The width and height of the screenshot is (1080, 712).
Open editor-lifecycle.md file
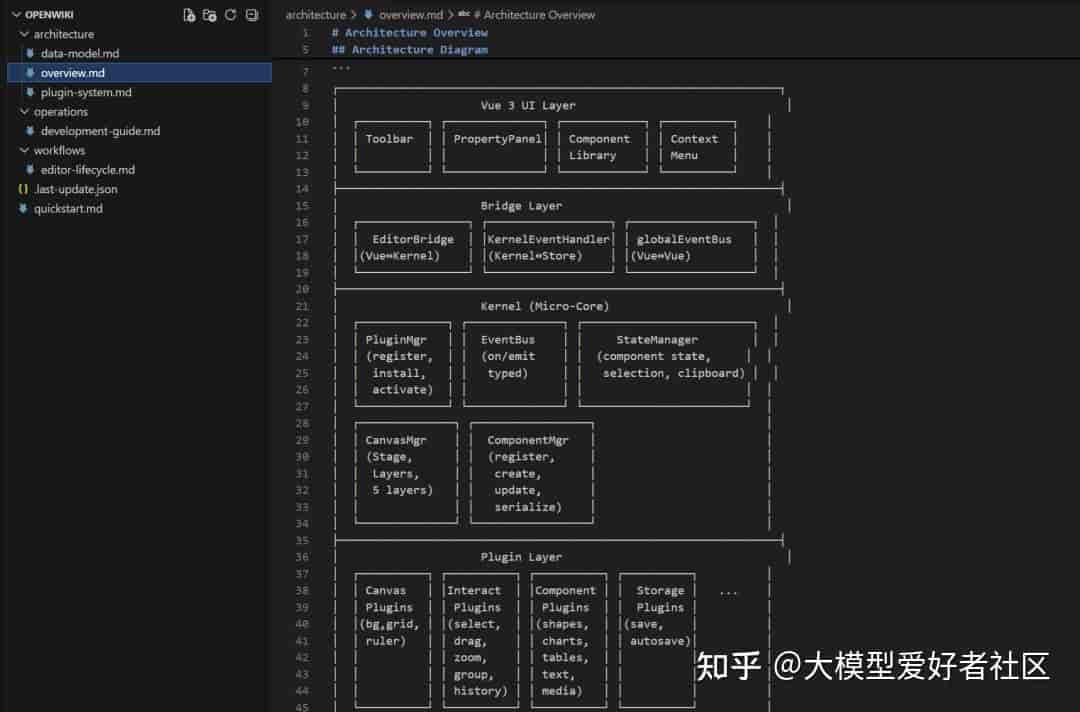coord(87,169)
